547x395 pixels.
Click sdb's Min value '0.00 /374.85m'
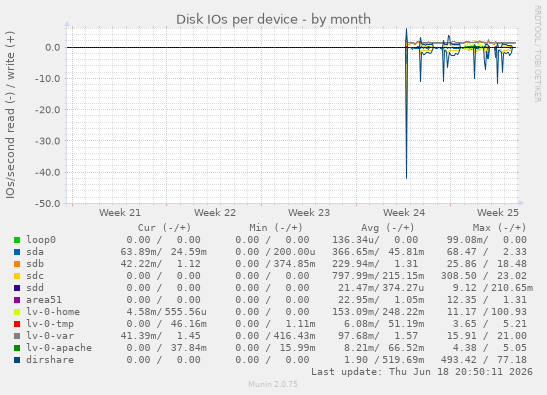275,263
